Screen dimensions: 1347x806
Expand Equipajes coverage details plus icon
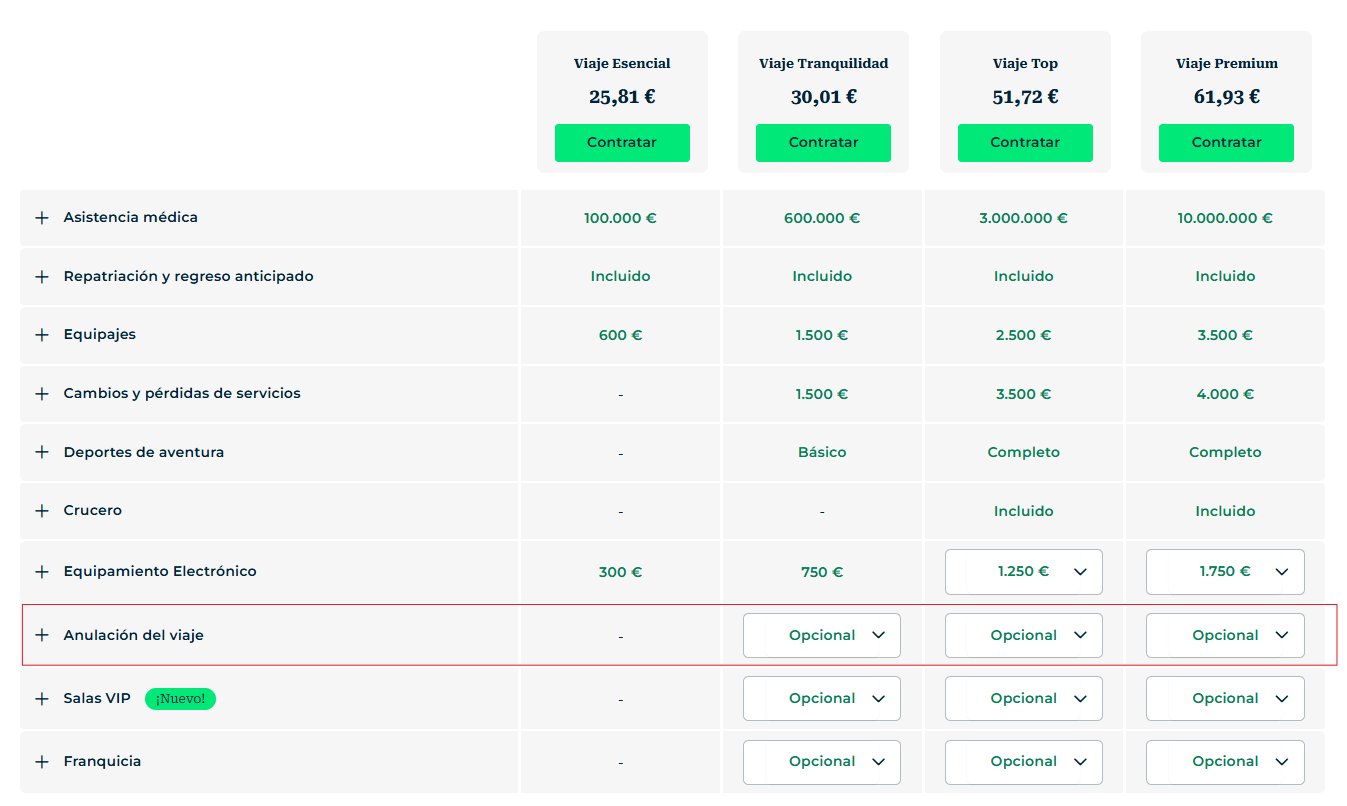pos(42,335)
